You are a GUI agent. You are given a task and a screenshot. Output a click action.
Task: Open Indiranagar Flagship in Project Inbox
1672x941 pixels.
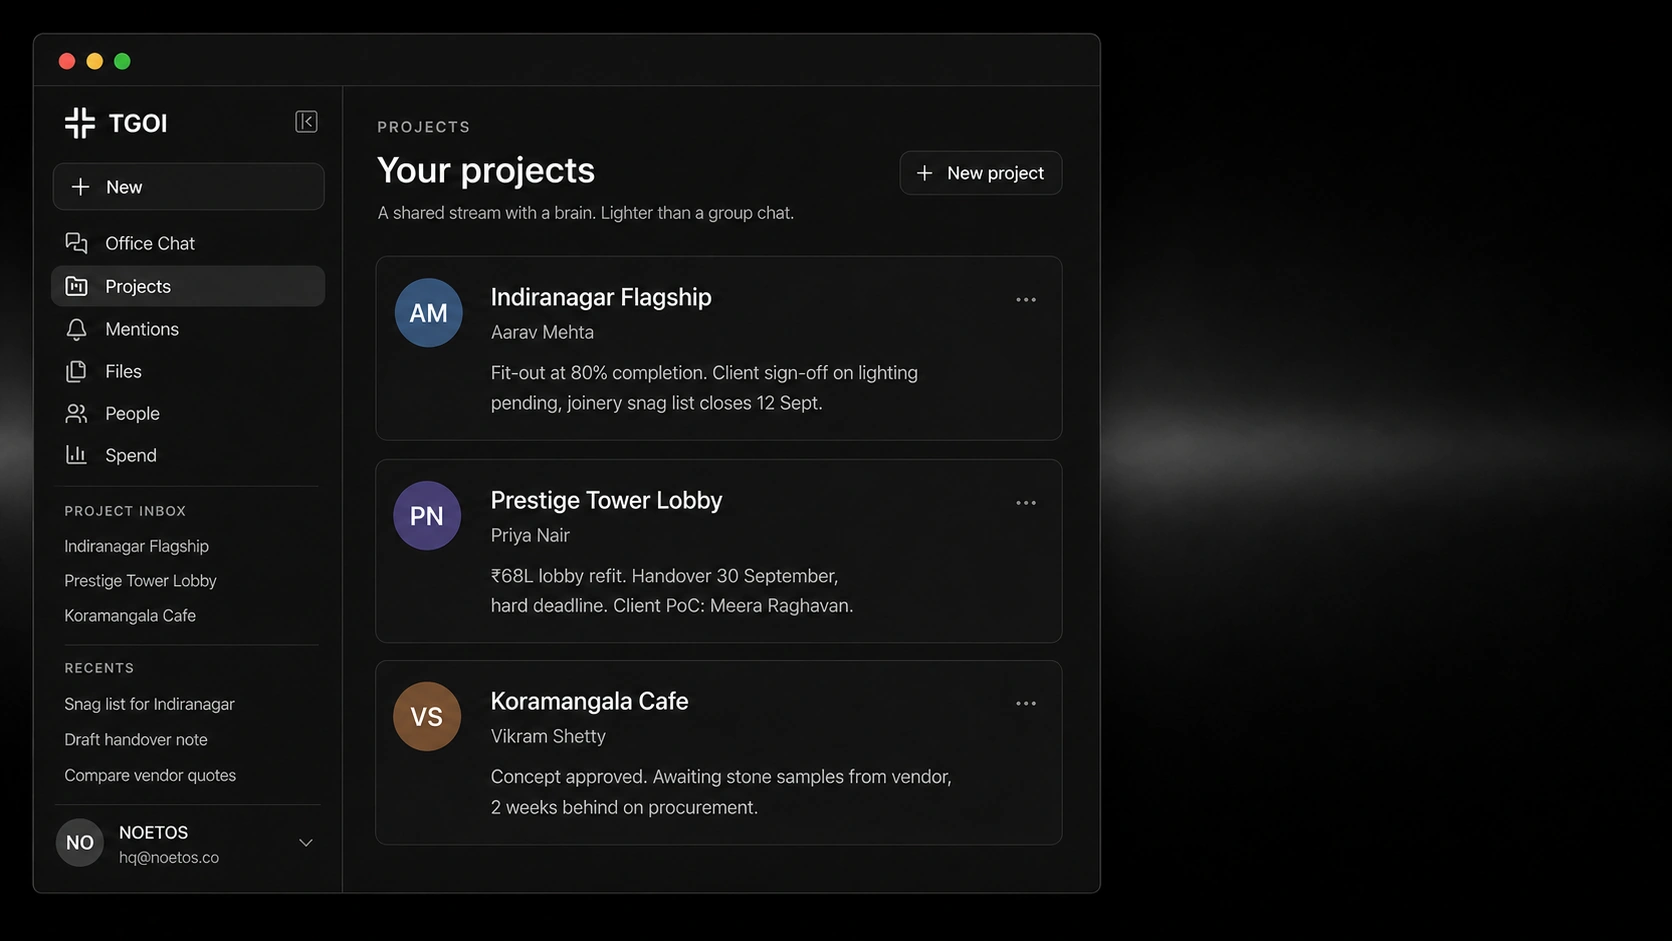click(x=137, y=546)
